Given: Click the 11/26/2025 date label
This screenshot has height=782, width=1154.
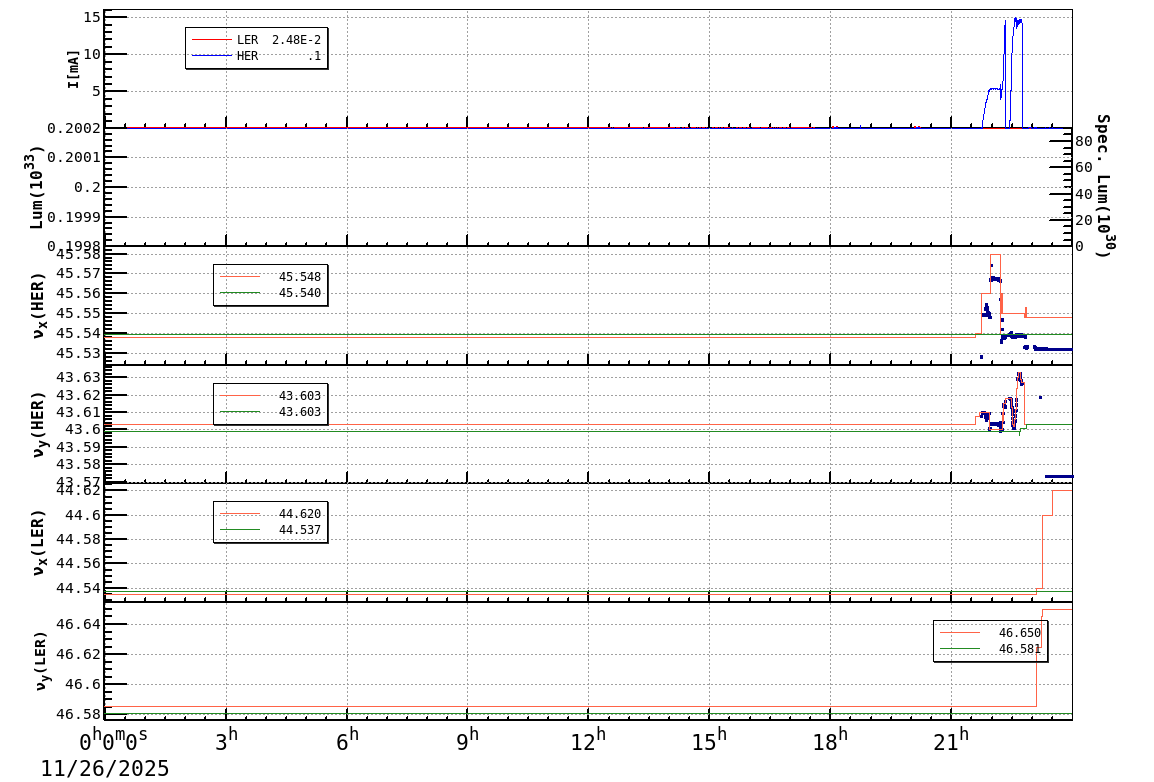Looking at the screenshot, I should point(105,768).
